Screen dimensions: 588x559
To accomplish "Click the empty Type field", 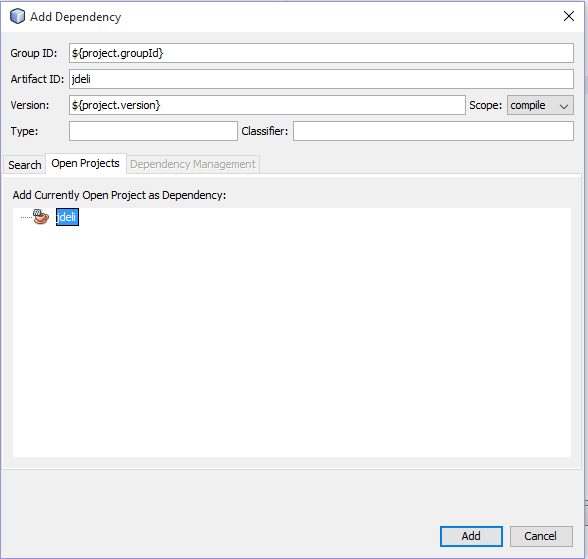I will (153, 131).
